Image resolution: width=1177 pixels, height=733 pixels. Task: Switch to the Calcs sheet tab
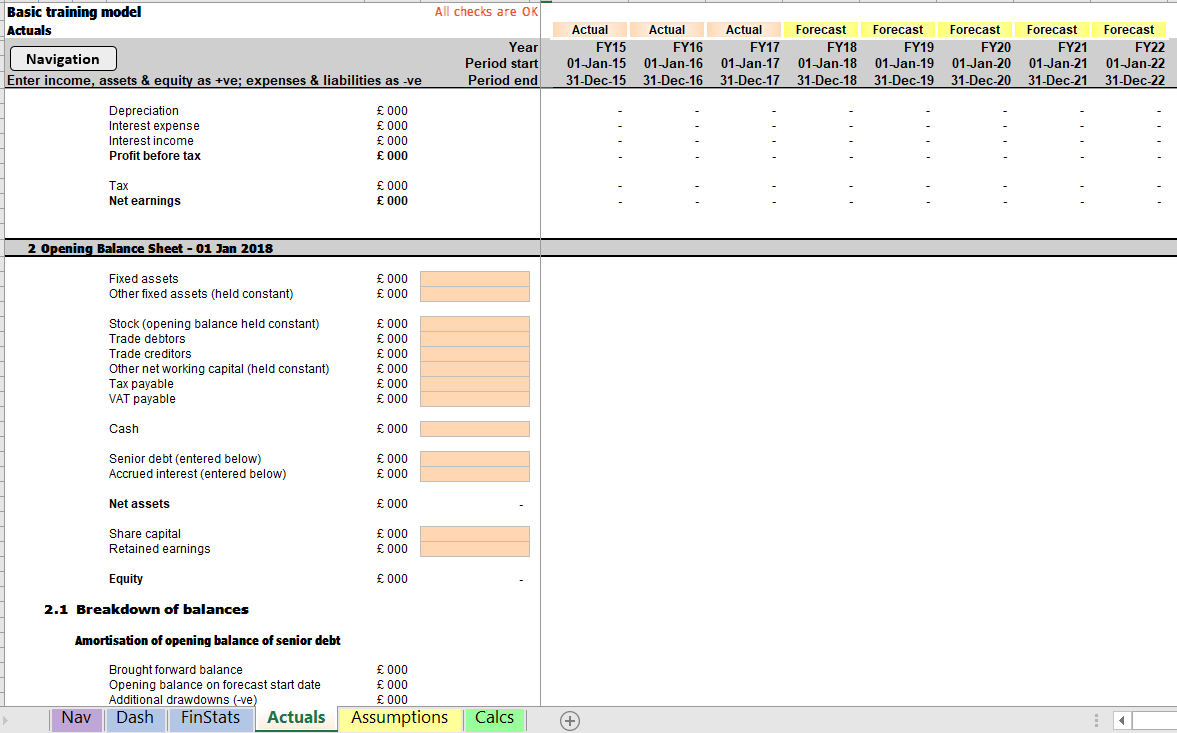494,719
